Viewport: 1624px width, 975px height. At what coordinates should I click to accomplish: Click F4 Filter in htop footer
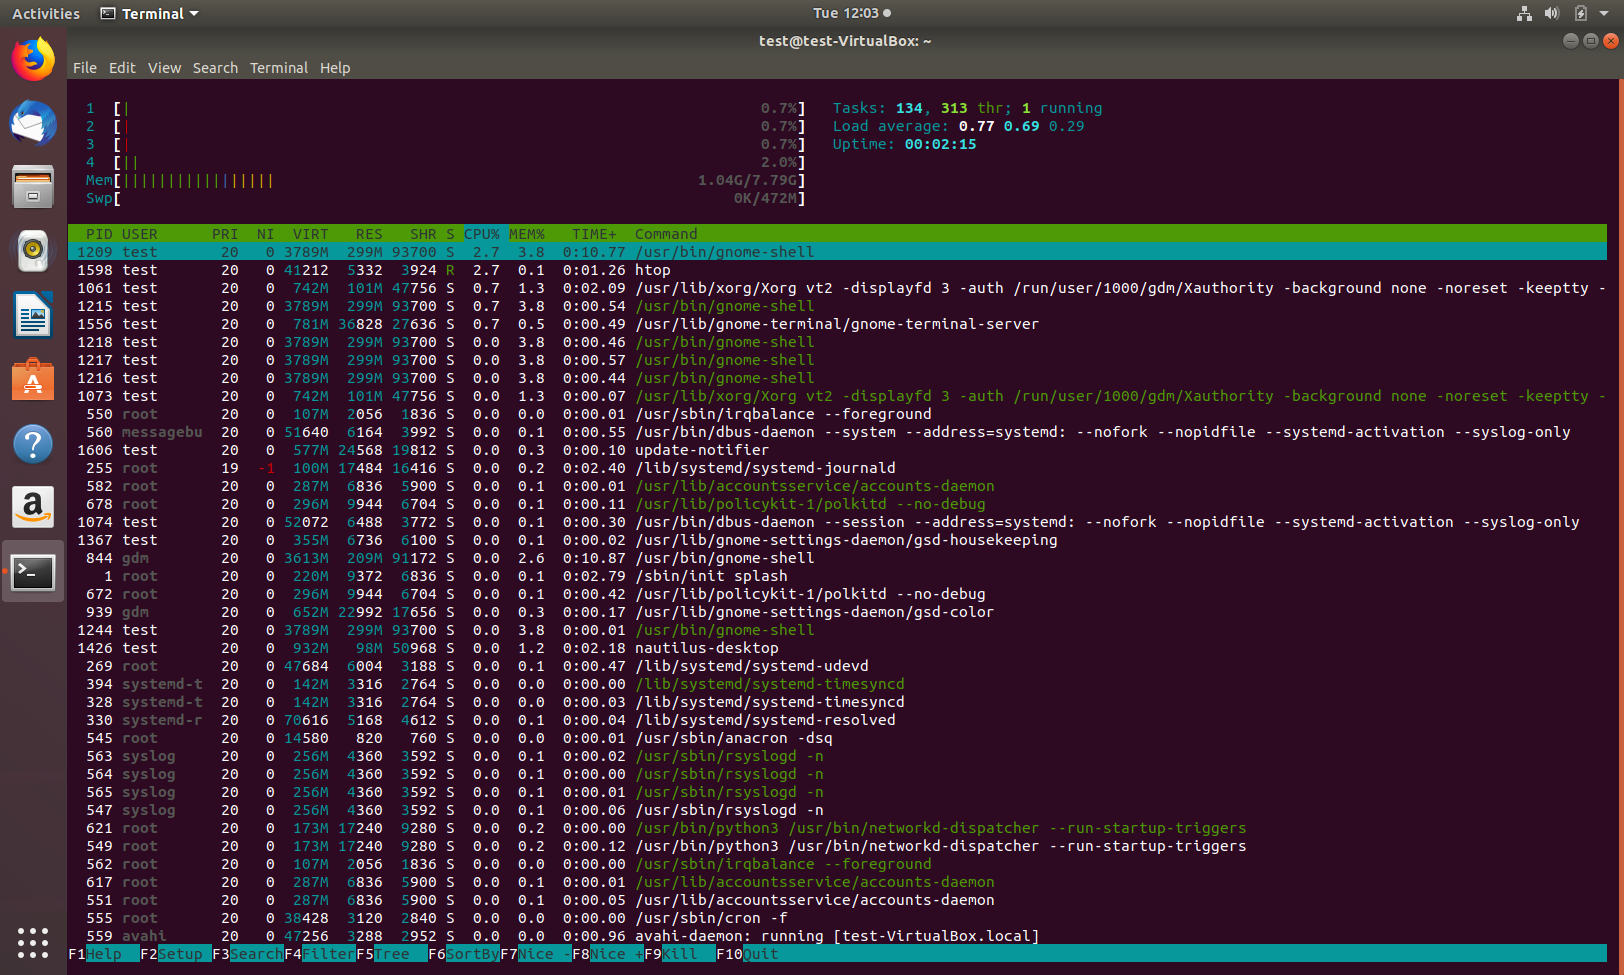pos(320,954)
